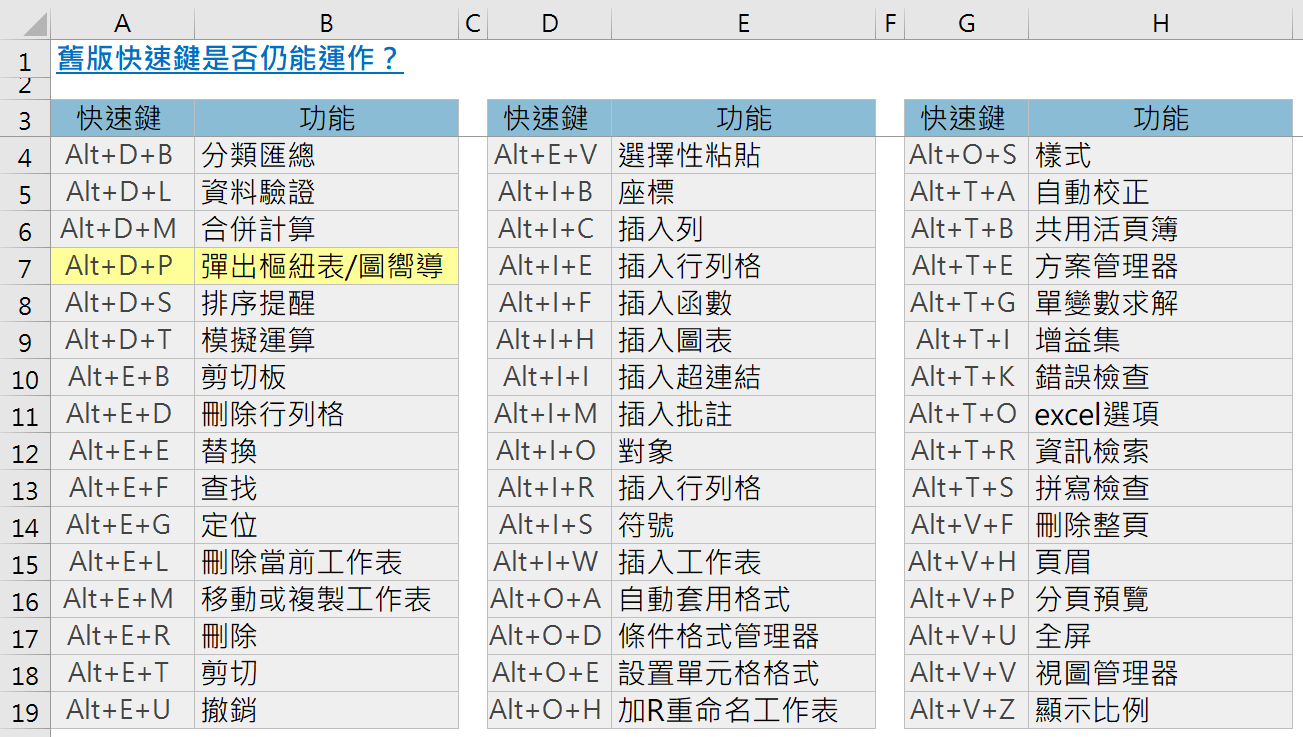This screenshot has width=1303, height=737.
Task: Select the 視圖管理器 cell
Action: point(1160,673)
